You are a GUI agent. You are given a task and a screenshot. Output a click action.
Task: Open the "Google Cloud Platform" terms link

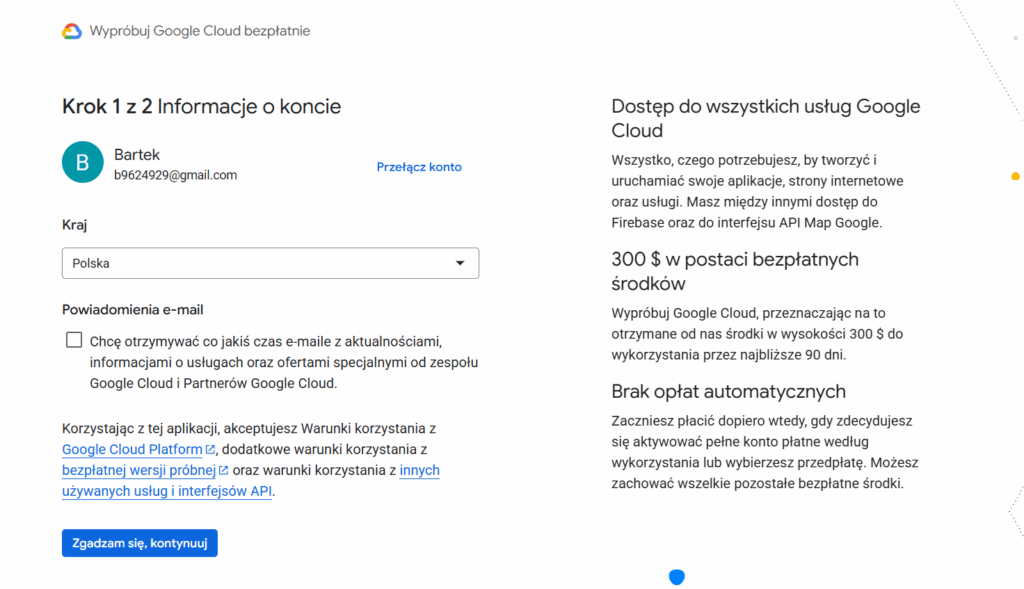coord(132,450)
